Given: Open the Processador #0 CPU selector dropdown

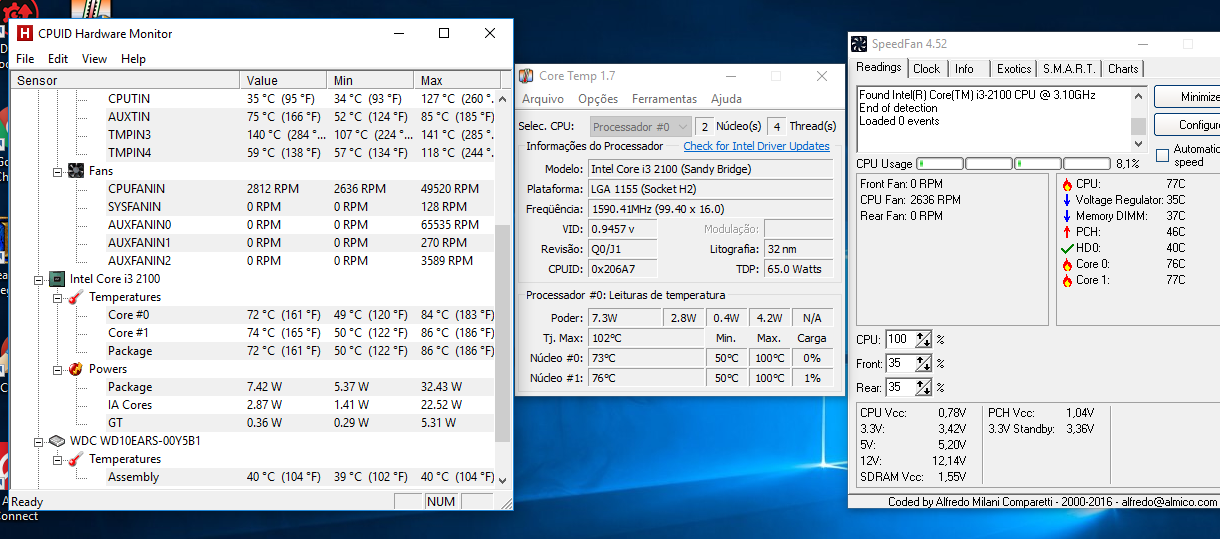Looking at the screenshot, I should pos(640,127).
